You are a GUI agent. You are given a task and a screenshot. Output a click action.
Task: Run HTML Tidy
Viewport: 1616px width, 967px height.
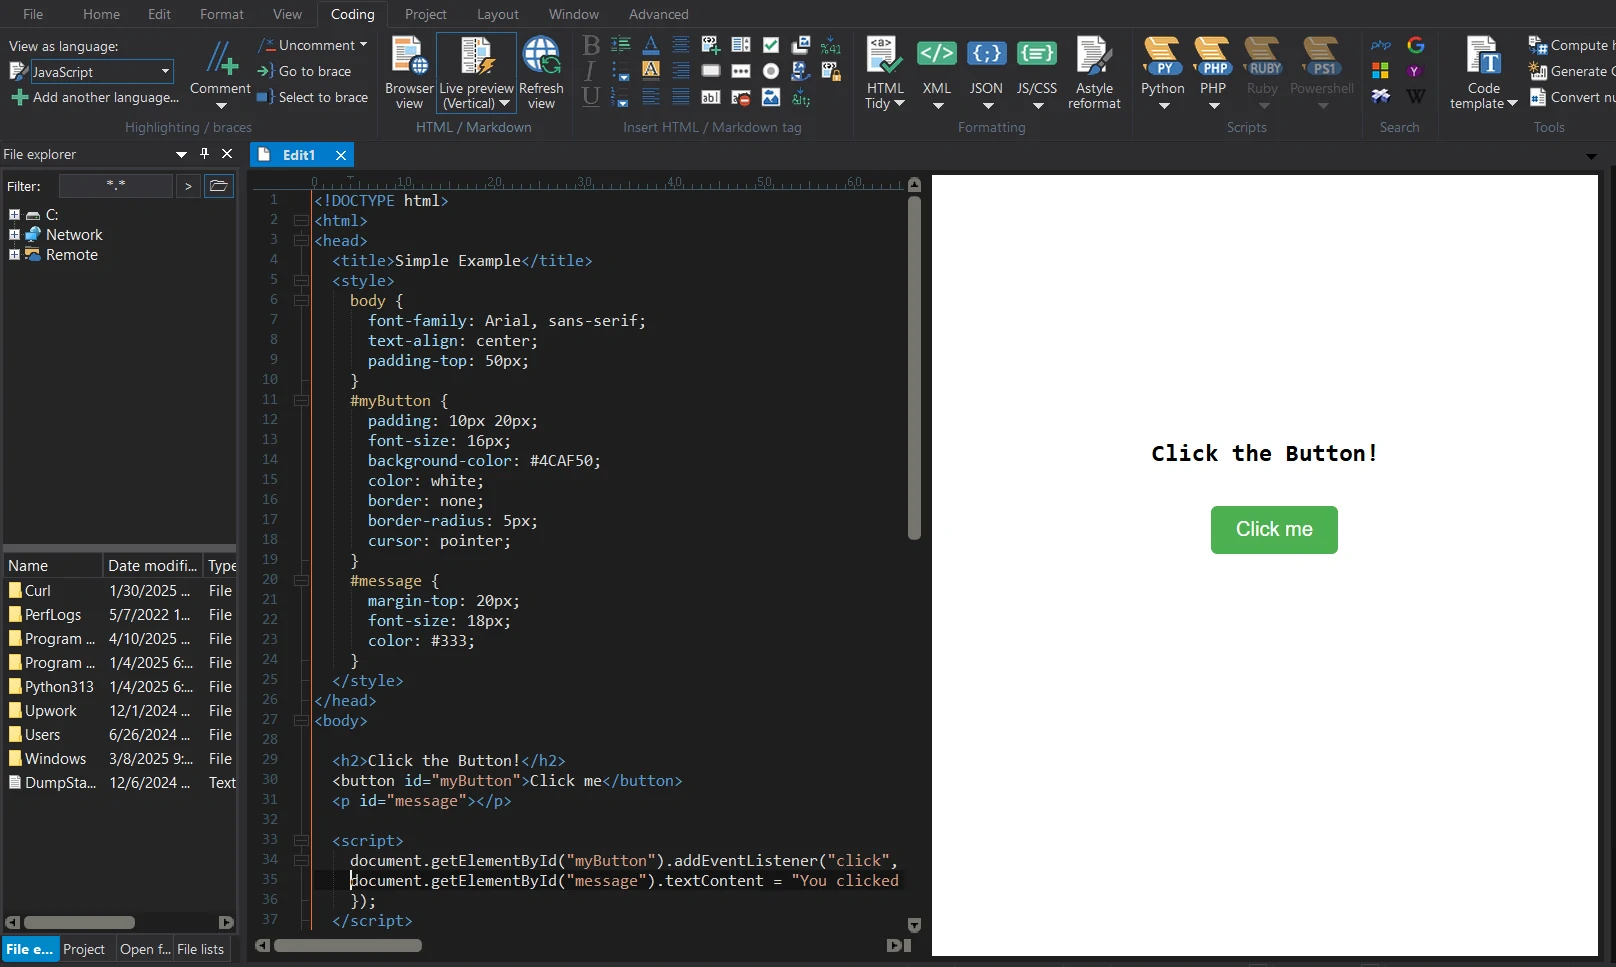(x=884, y=62)
